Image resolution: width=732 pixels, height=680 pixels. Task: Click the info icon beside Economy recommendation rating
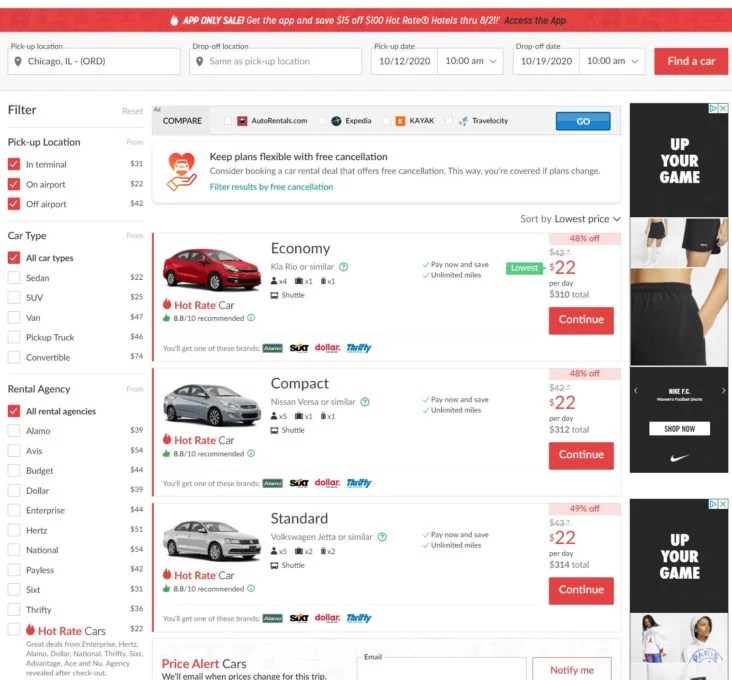[x=251, y=318]
